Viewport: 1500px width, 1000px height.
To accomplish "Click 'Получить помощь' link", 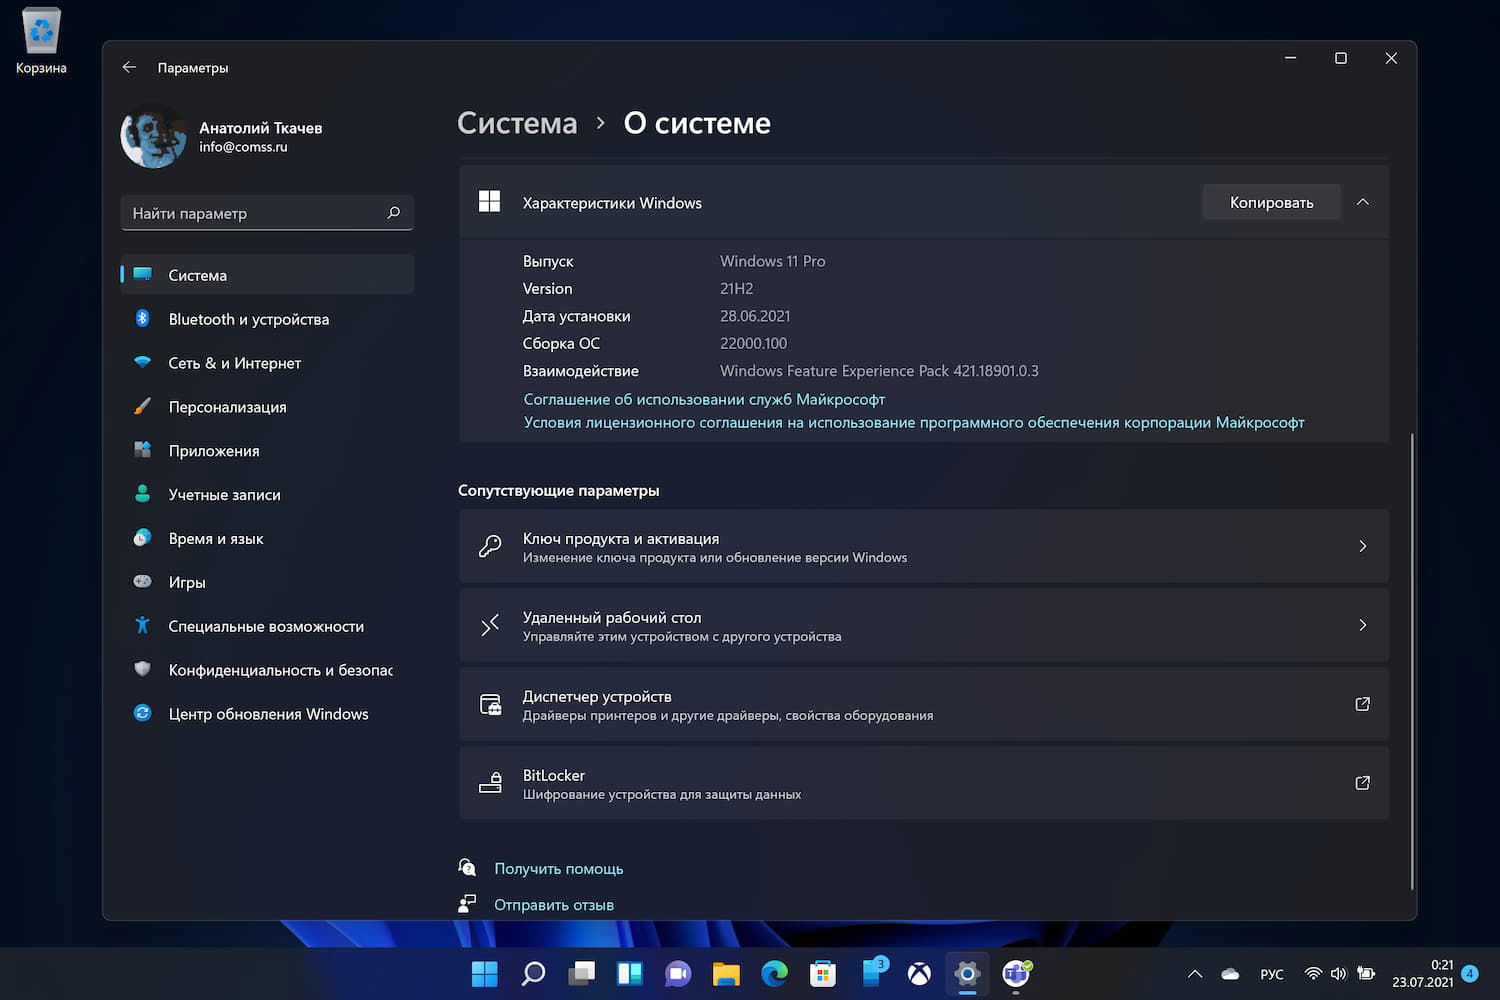I will point(558,869).
